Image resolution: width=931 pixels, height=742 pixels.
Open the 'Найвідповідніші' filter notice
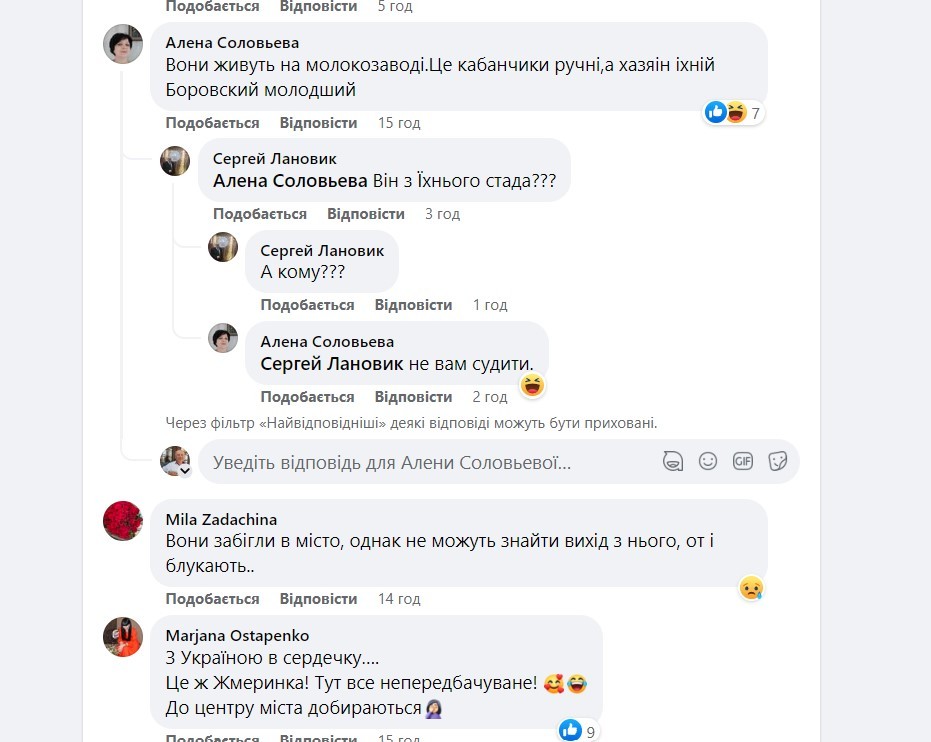point(411,423)
